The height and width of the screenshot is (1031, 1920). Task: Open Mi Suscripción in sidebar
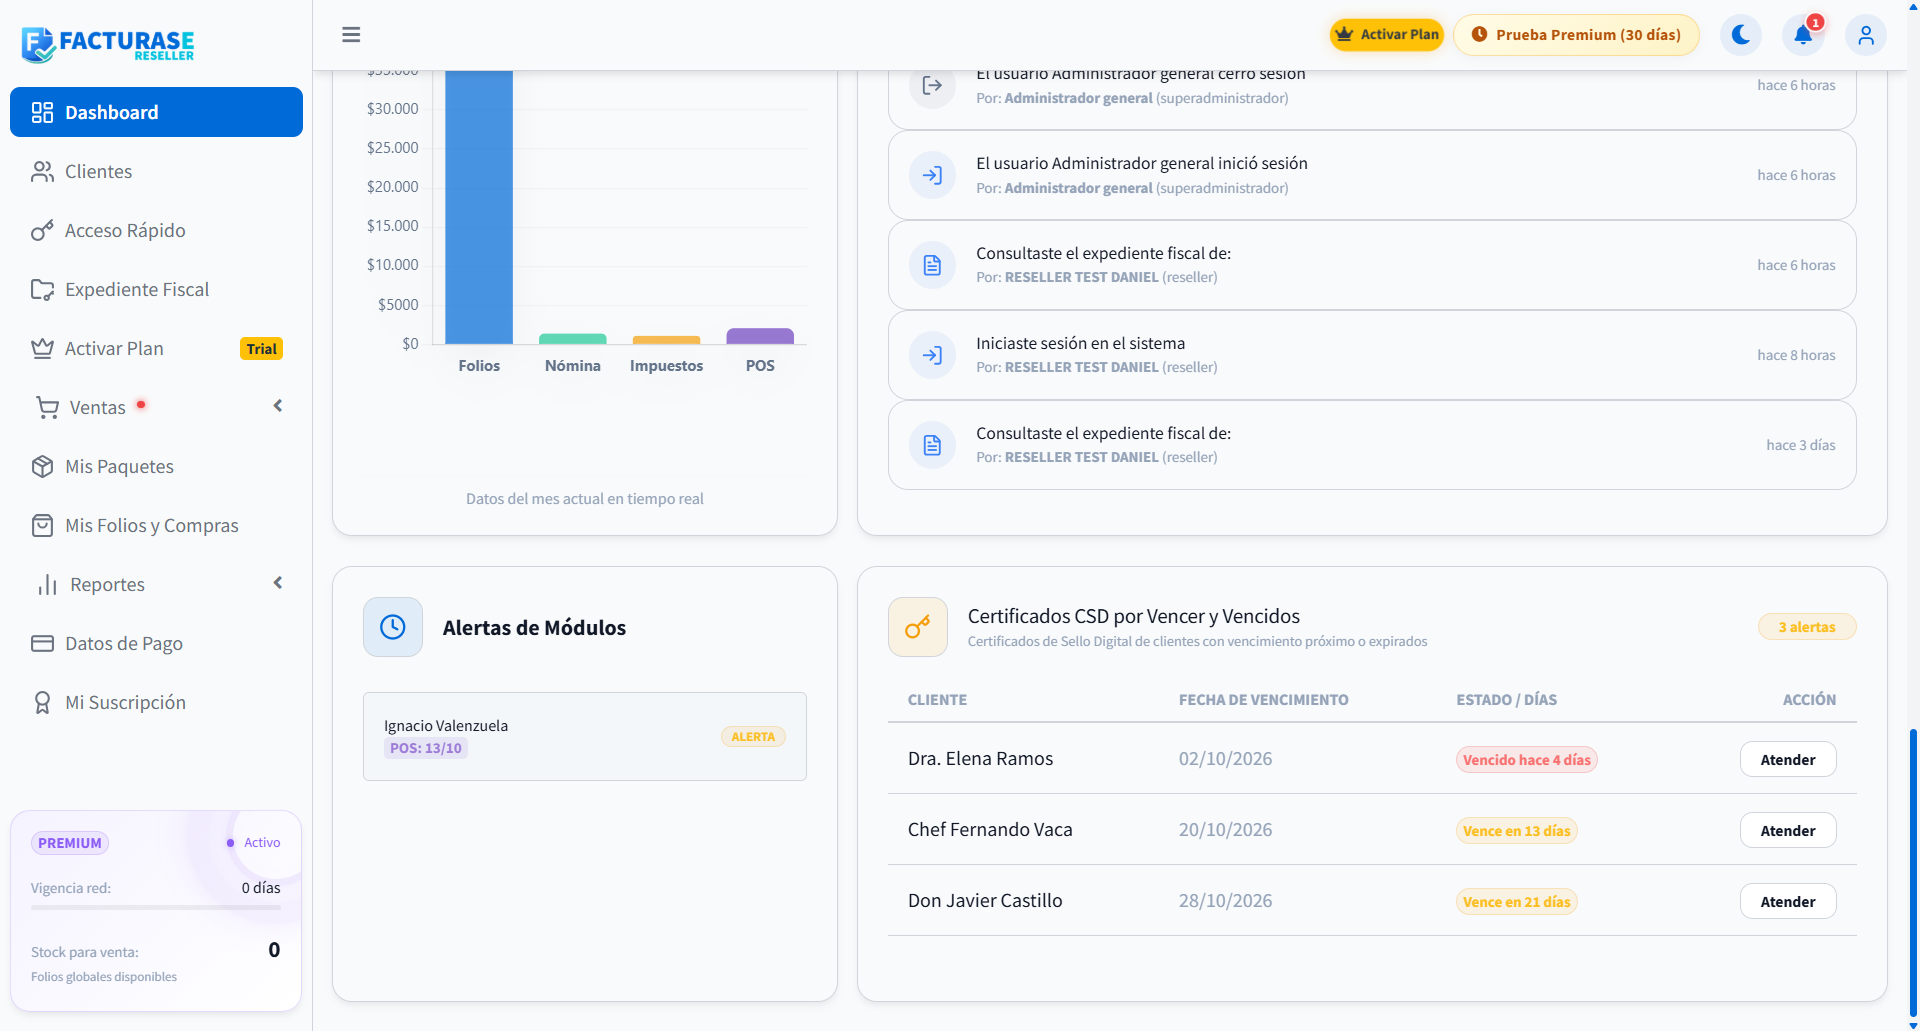156,702
